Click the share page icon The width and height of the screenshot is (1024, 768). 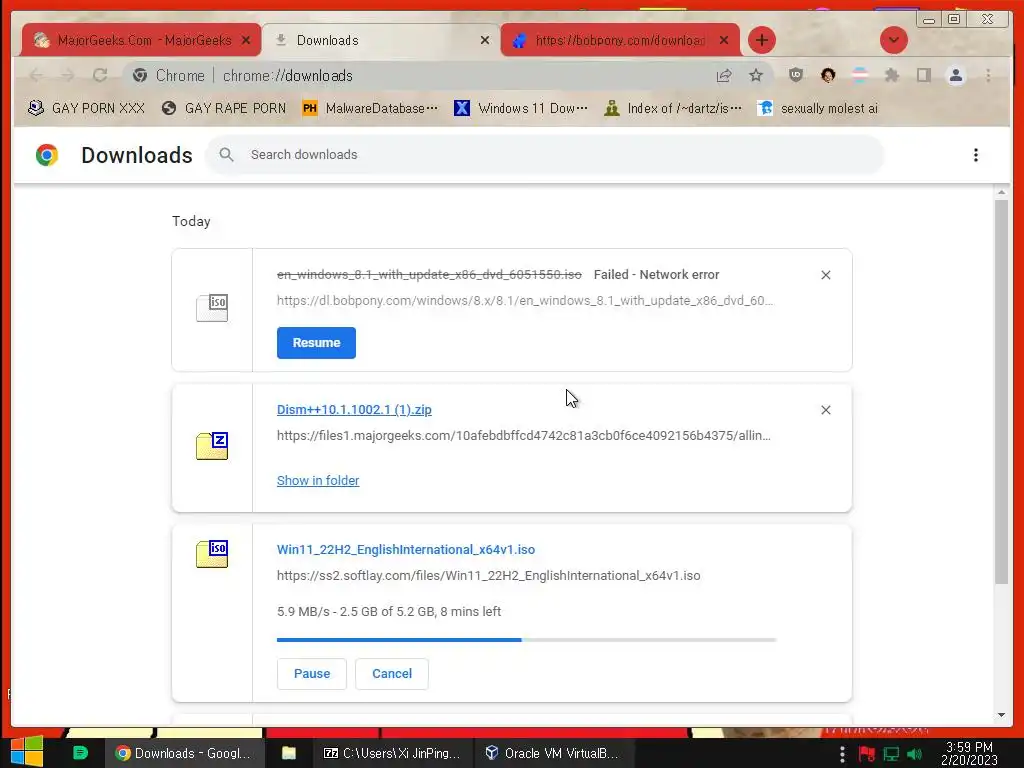(724, 76)
